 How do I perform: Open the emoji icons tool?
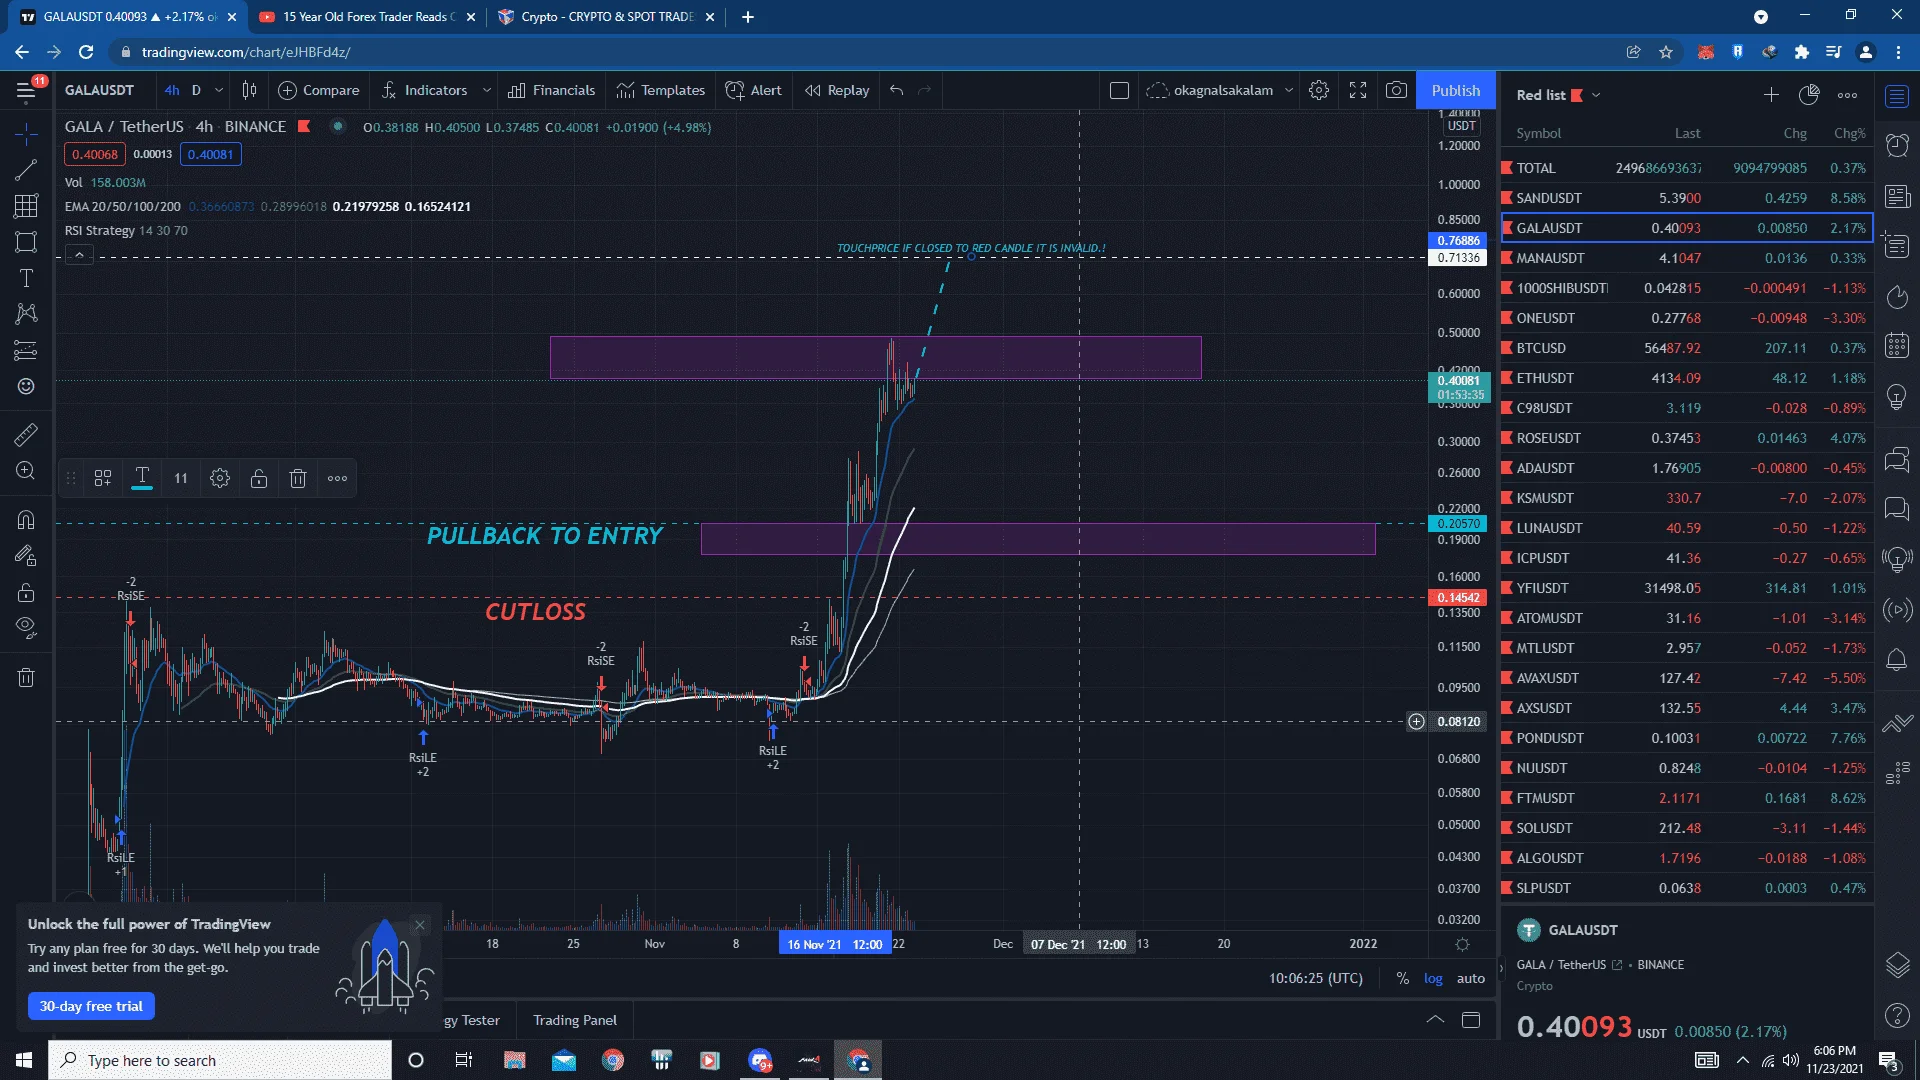pyautogui.click(x=26, y=386)
